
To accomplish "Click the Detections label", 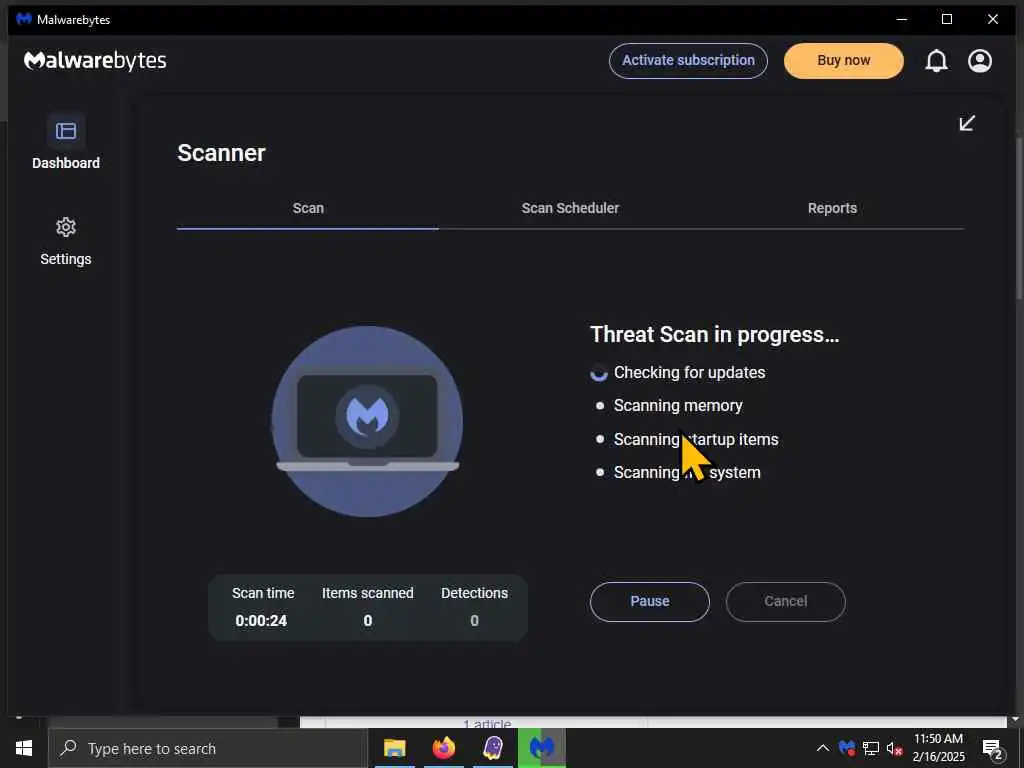I will tap(474, 593).
